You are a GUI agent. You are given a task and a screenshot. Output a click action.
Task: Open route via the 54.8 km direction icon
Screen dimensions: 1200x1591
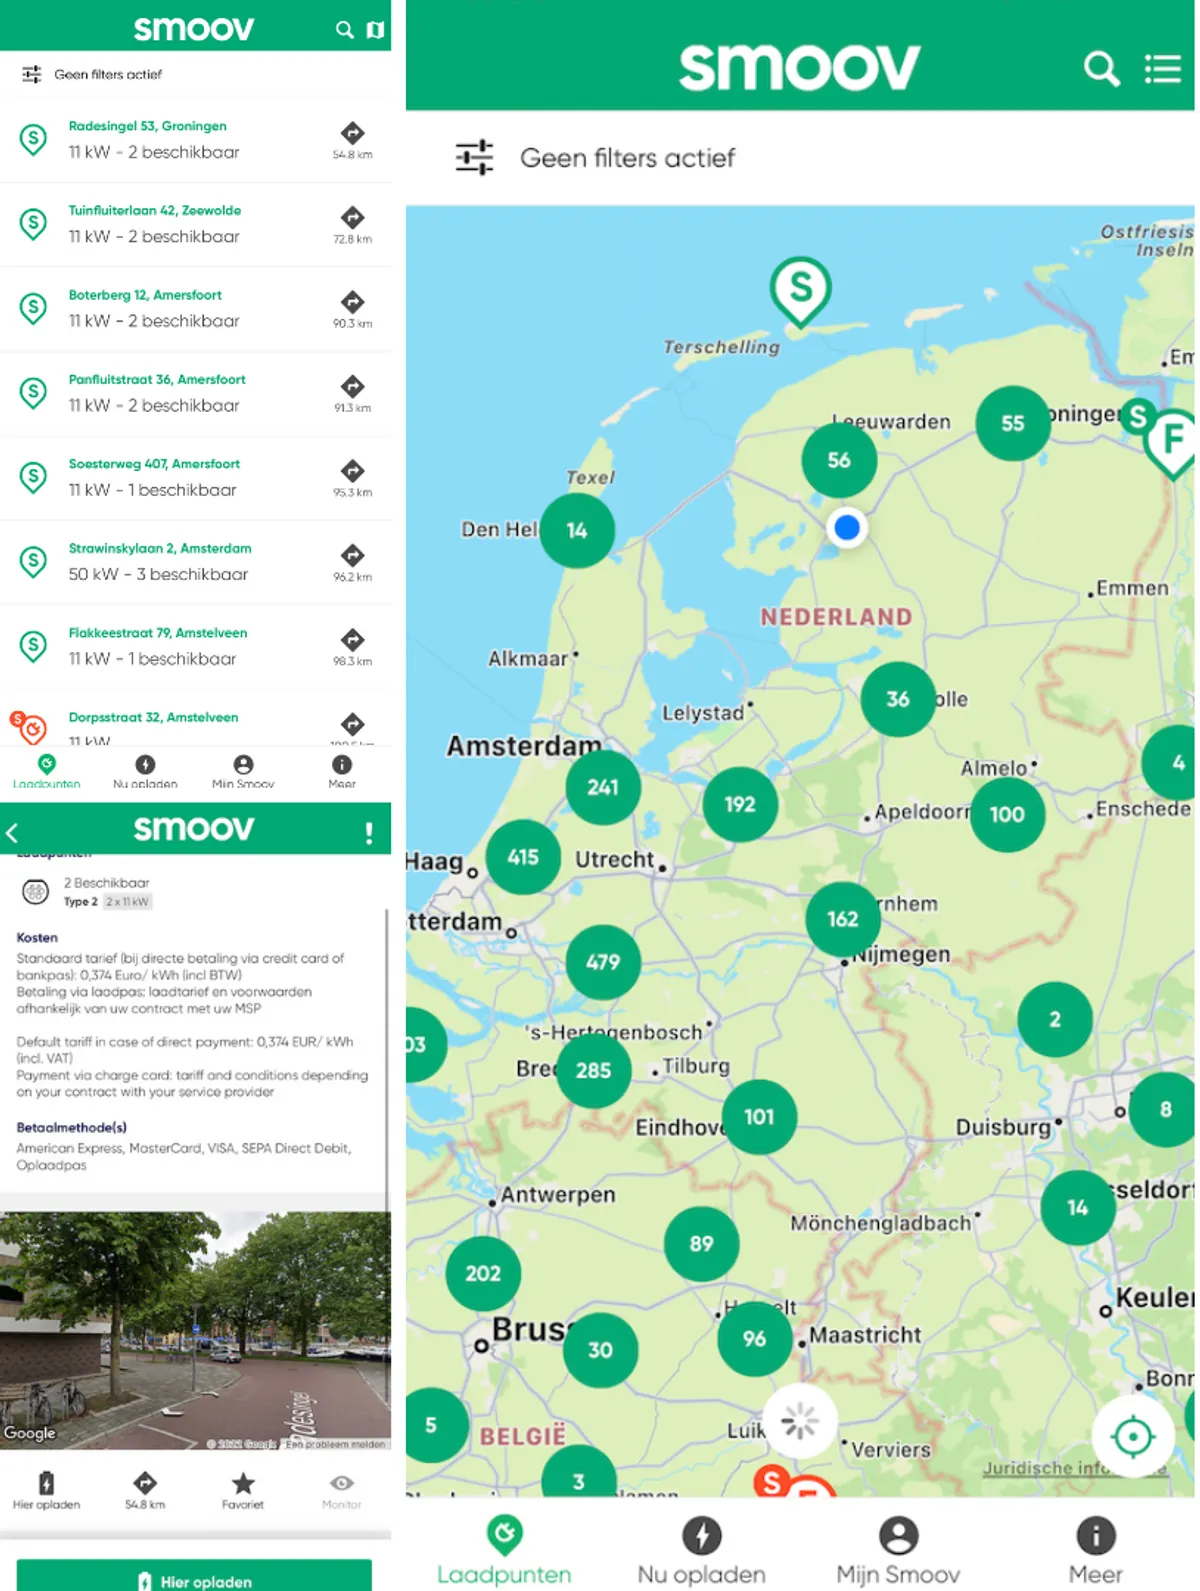tap(145, 1482)
